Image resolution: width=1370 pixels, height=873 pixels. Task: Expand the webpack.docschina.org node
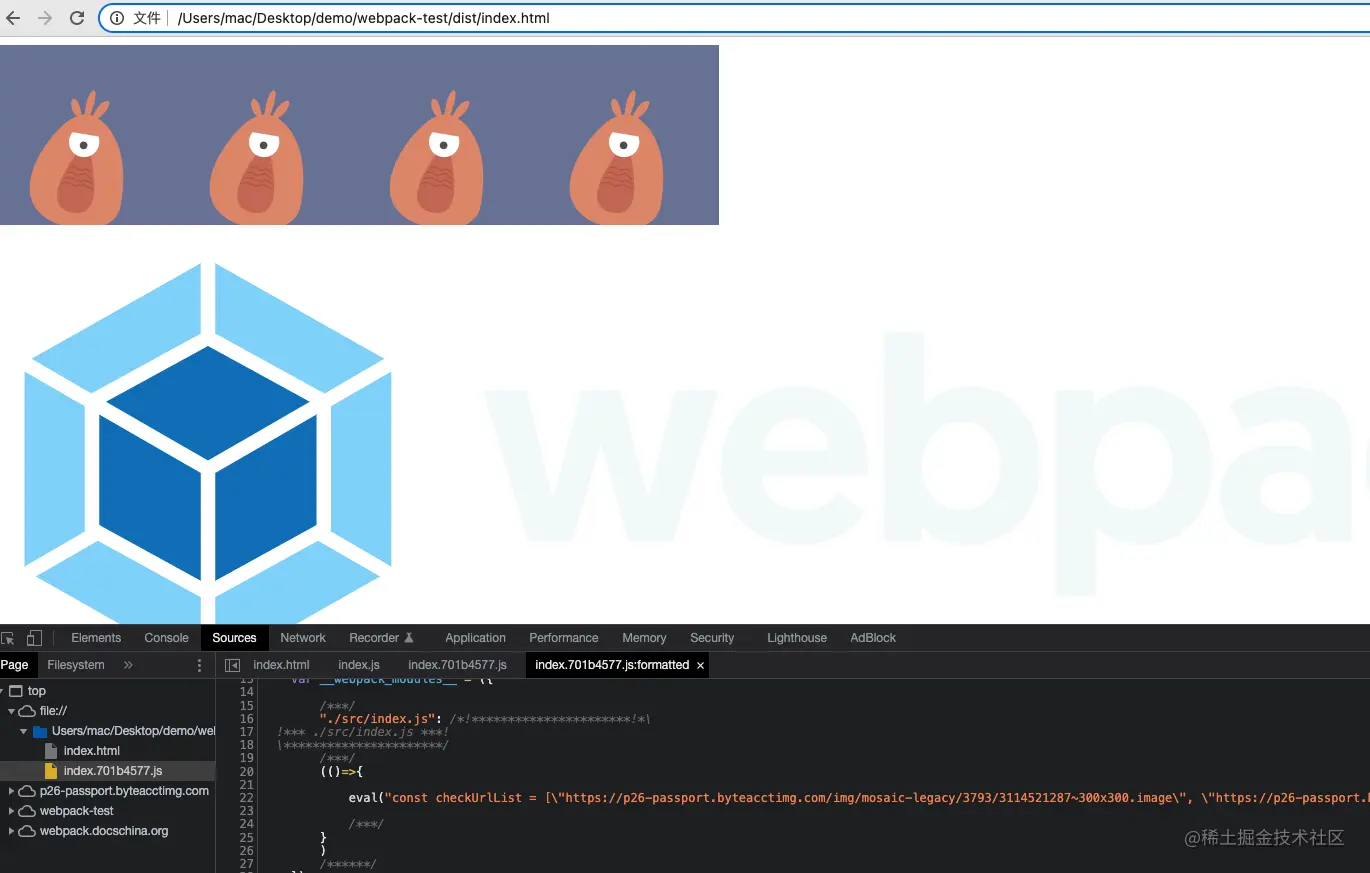click(x=12, y=831)
